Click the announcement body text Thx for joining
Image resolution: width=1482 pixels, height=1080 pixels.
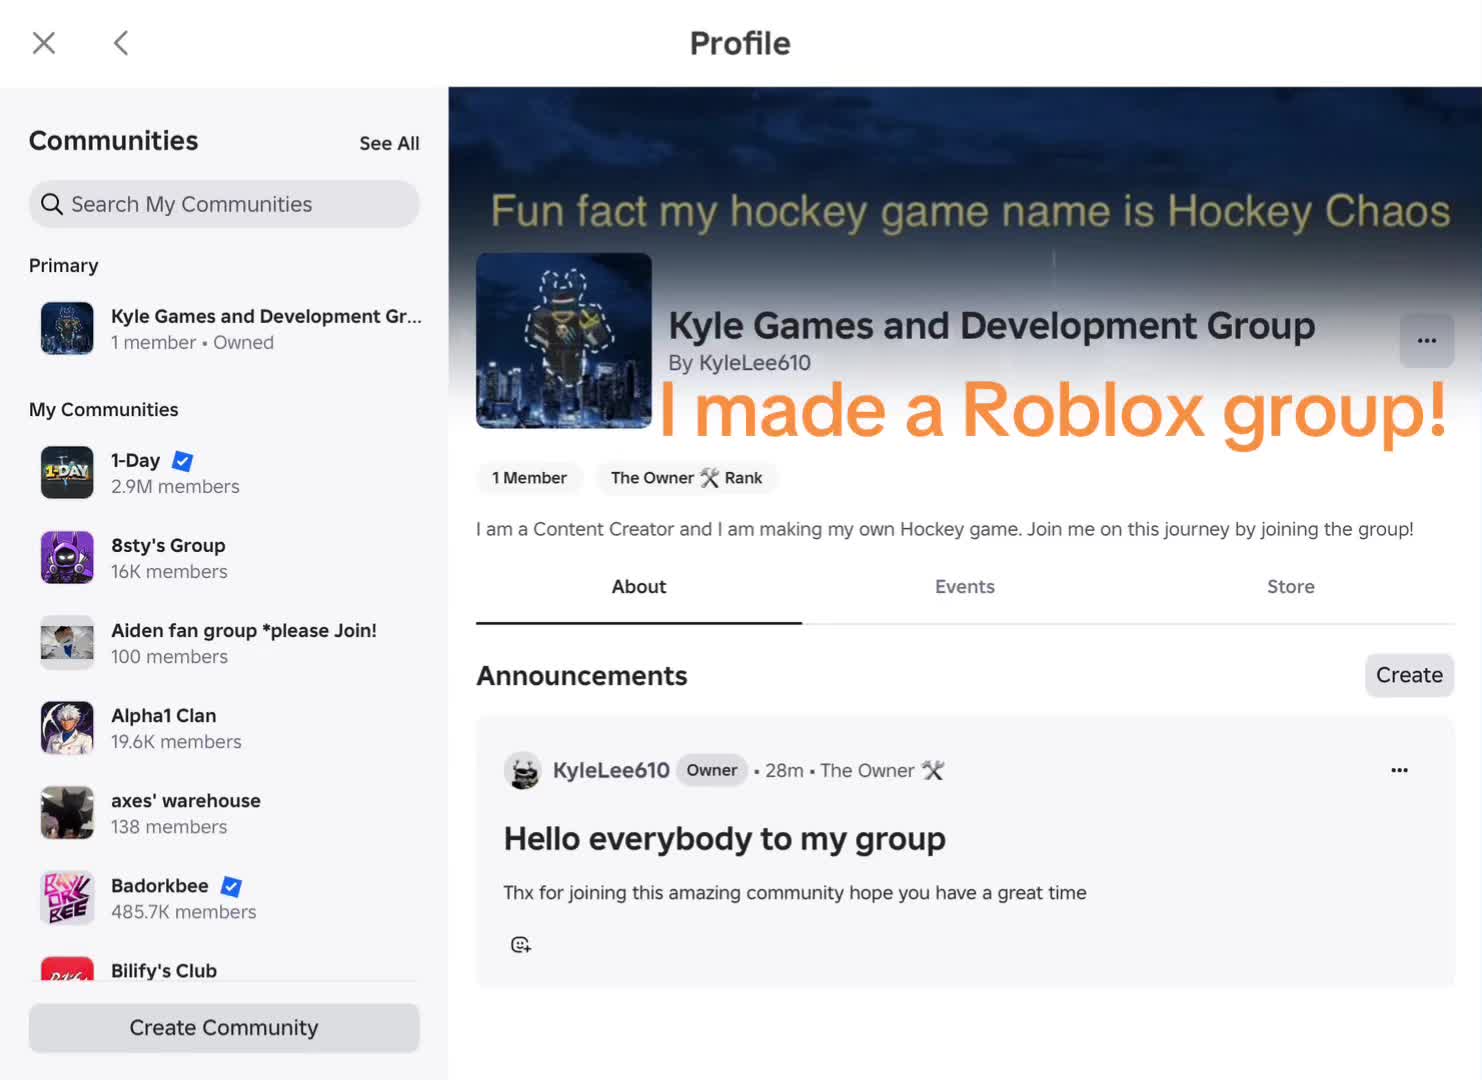[x=795, y=893]
